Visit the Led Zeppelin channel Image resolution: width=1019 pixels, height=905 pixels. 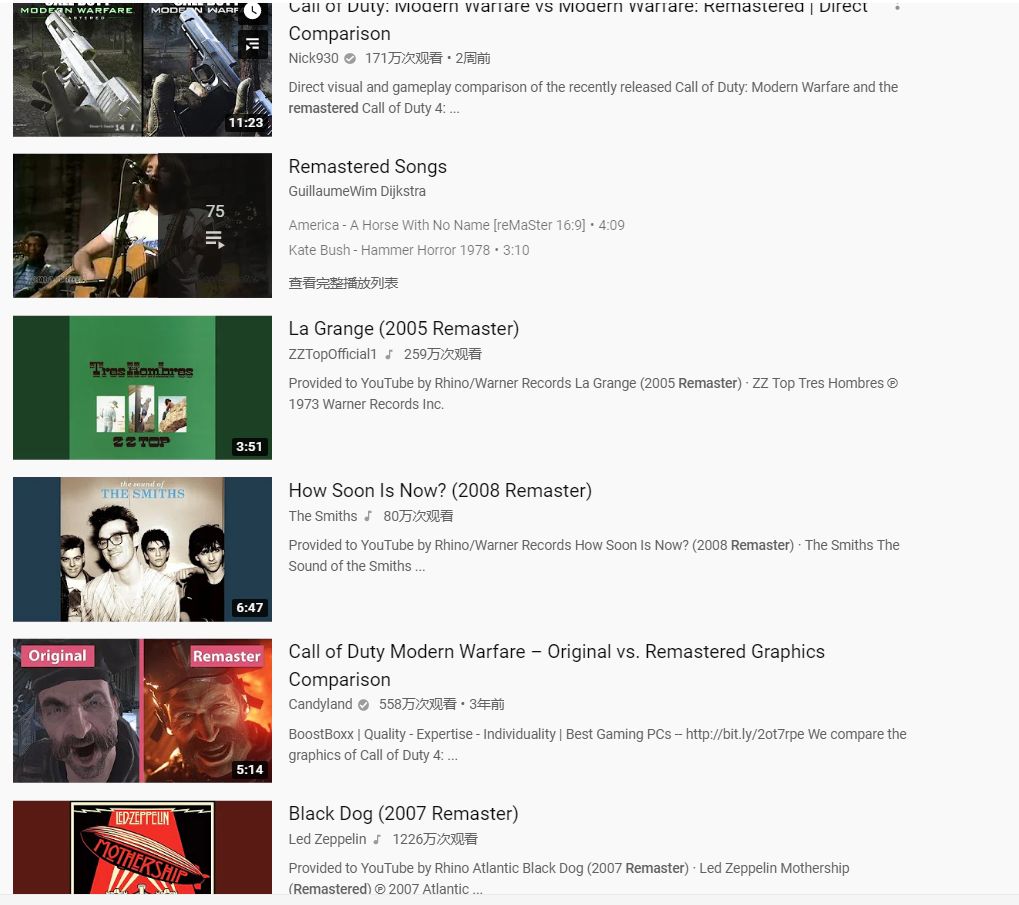click(327, 839)
